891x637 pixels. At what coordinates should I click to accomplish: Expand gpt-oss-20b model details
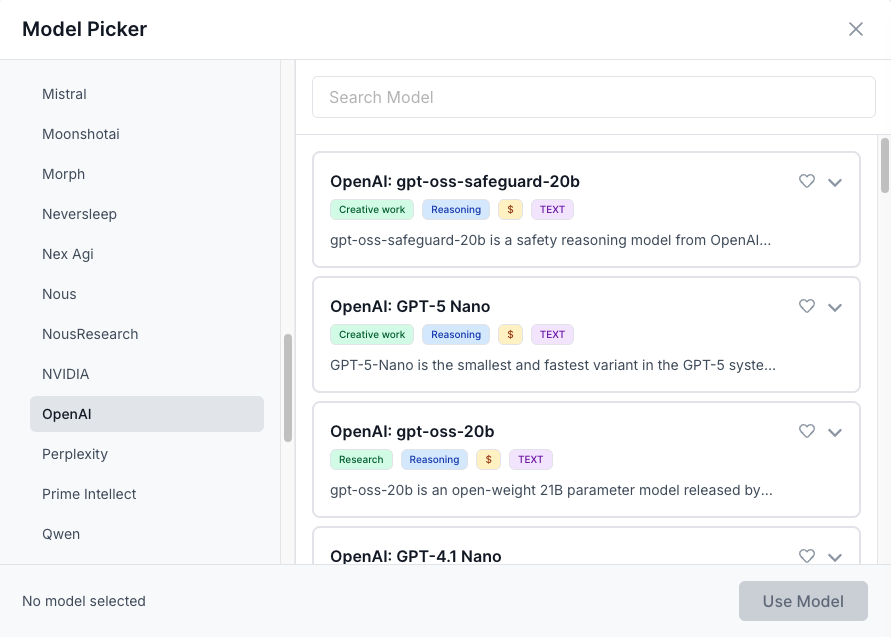click(835, 432)
